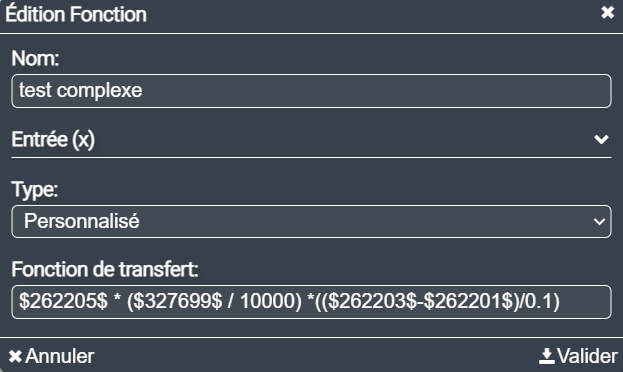
Task: Click on 10000 in the transfer formula
Action: [267, 301]
